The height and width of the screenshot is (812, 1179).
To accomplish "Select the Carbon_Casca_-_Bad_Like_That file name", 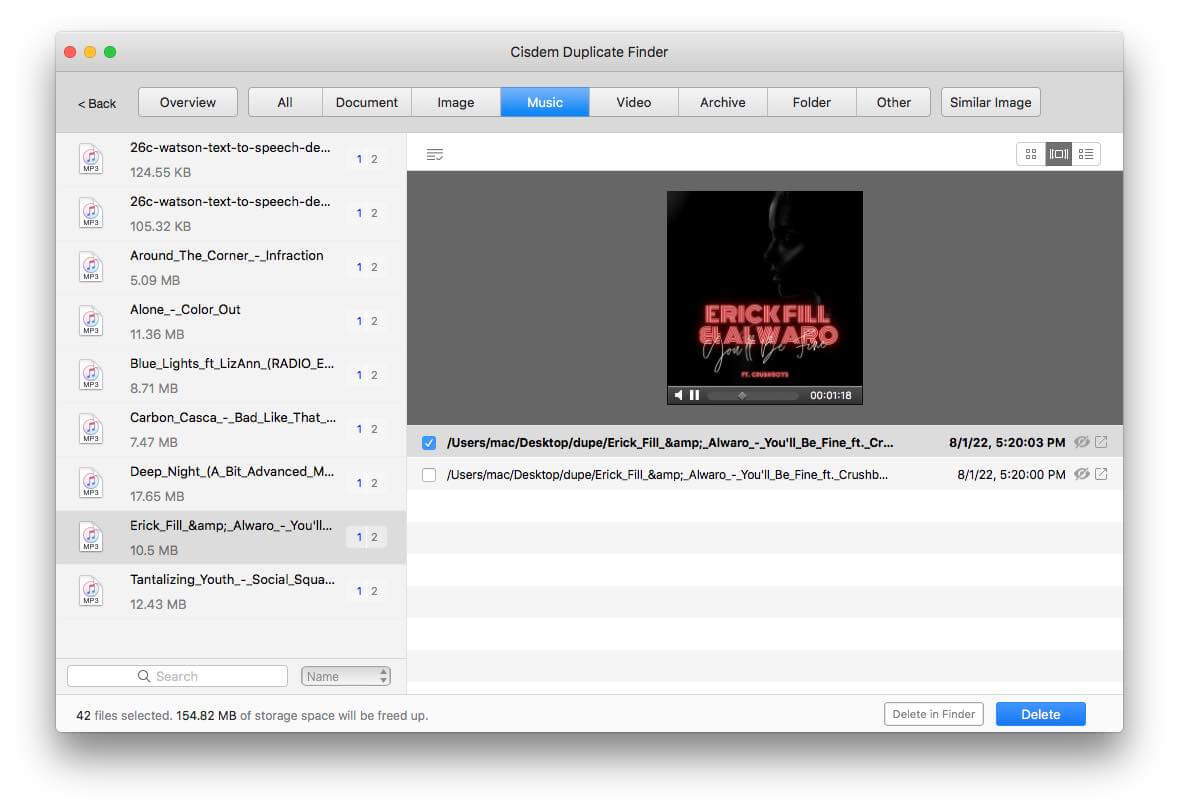I will [x=232, y=418].
